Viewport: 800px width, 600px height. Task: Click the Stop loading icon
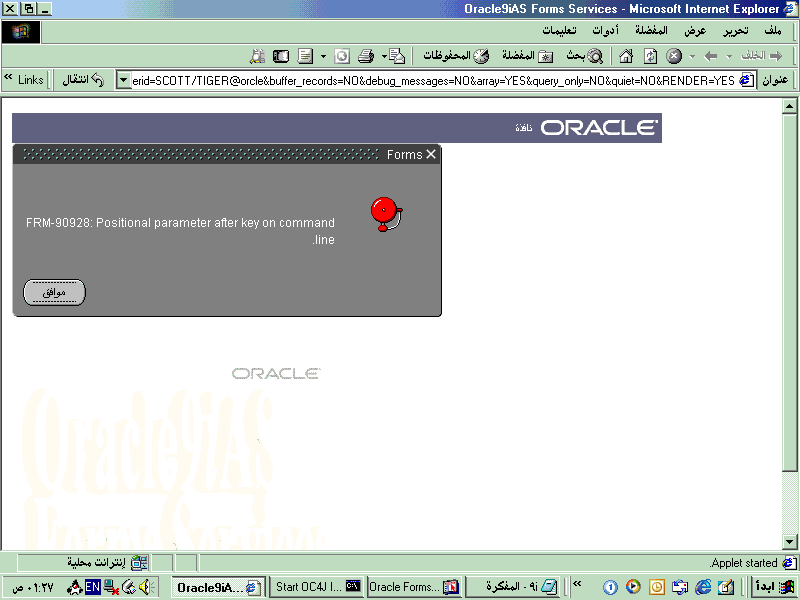674,56
